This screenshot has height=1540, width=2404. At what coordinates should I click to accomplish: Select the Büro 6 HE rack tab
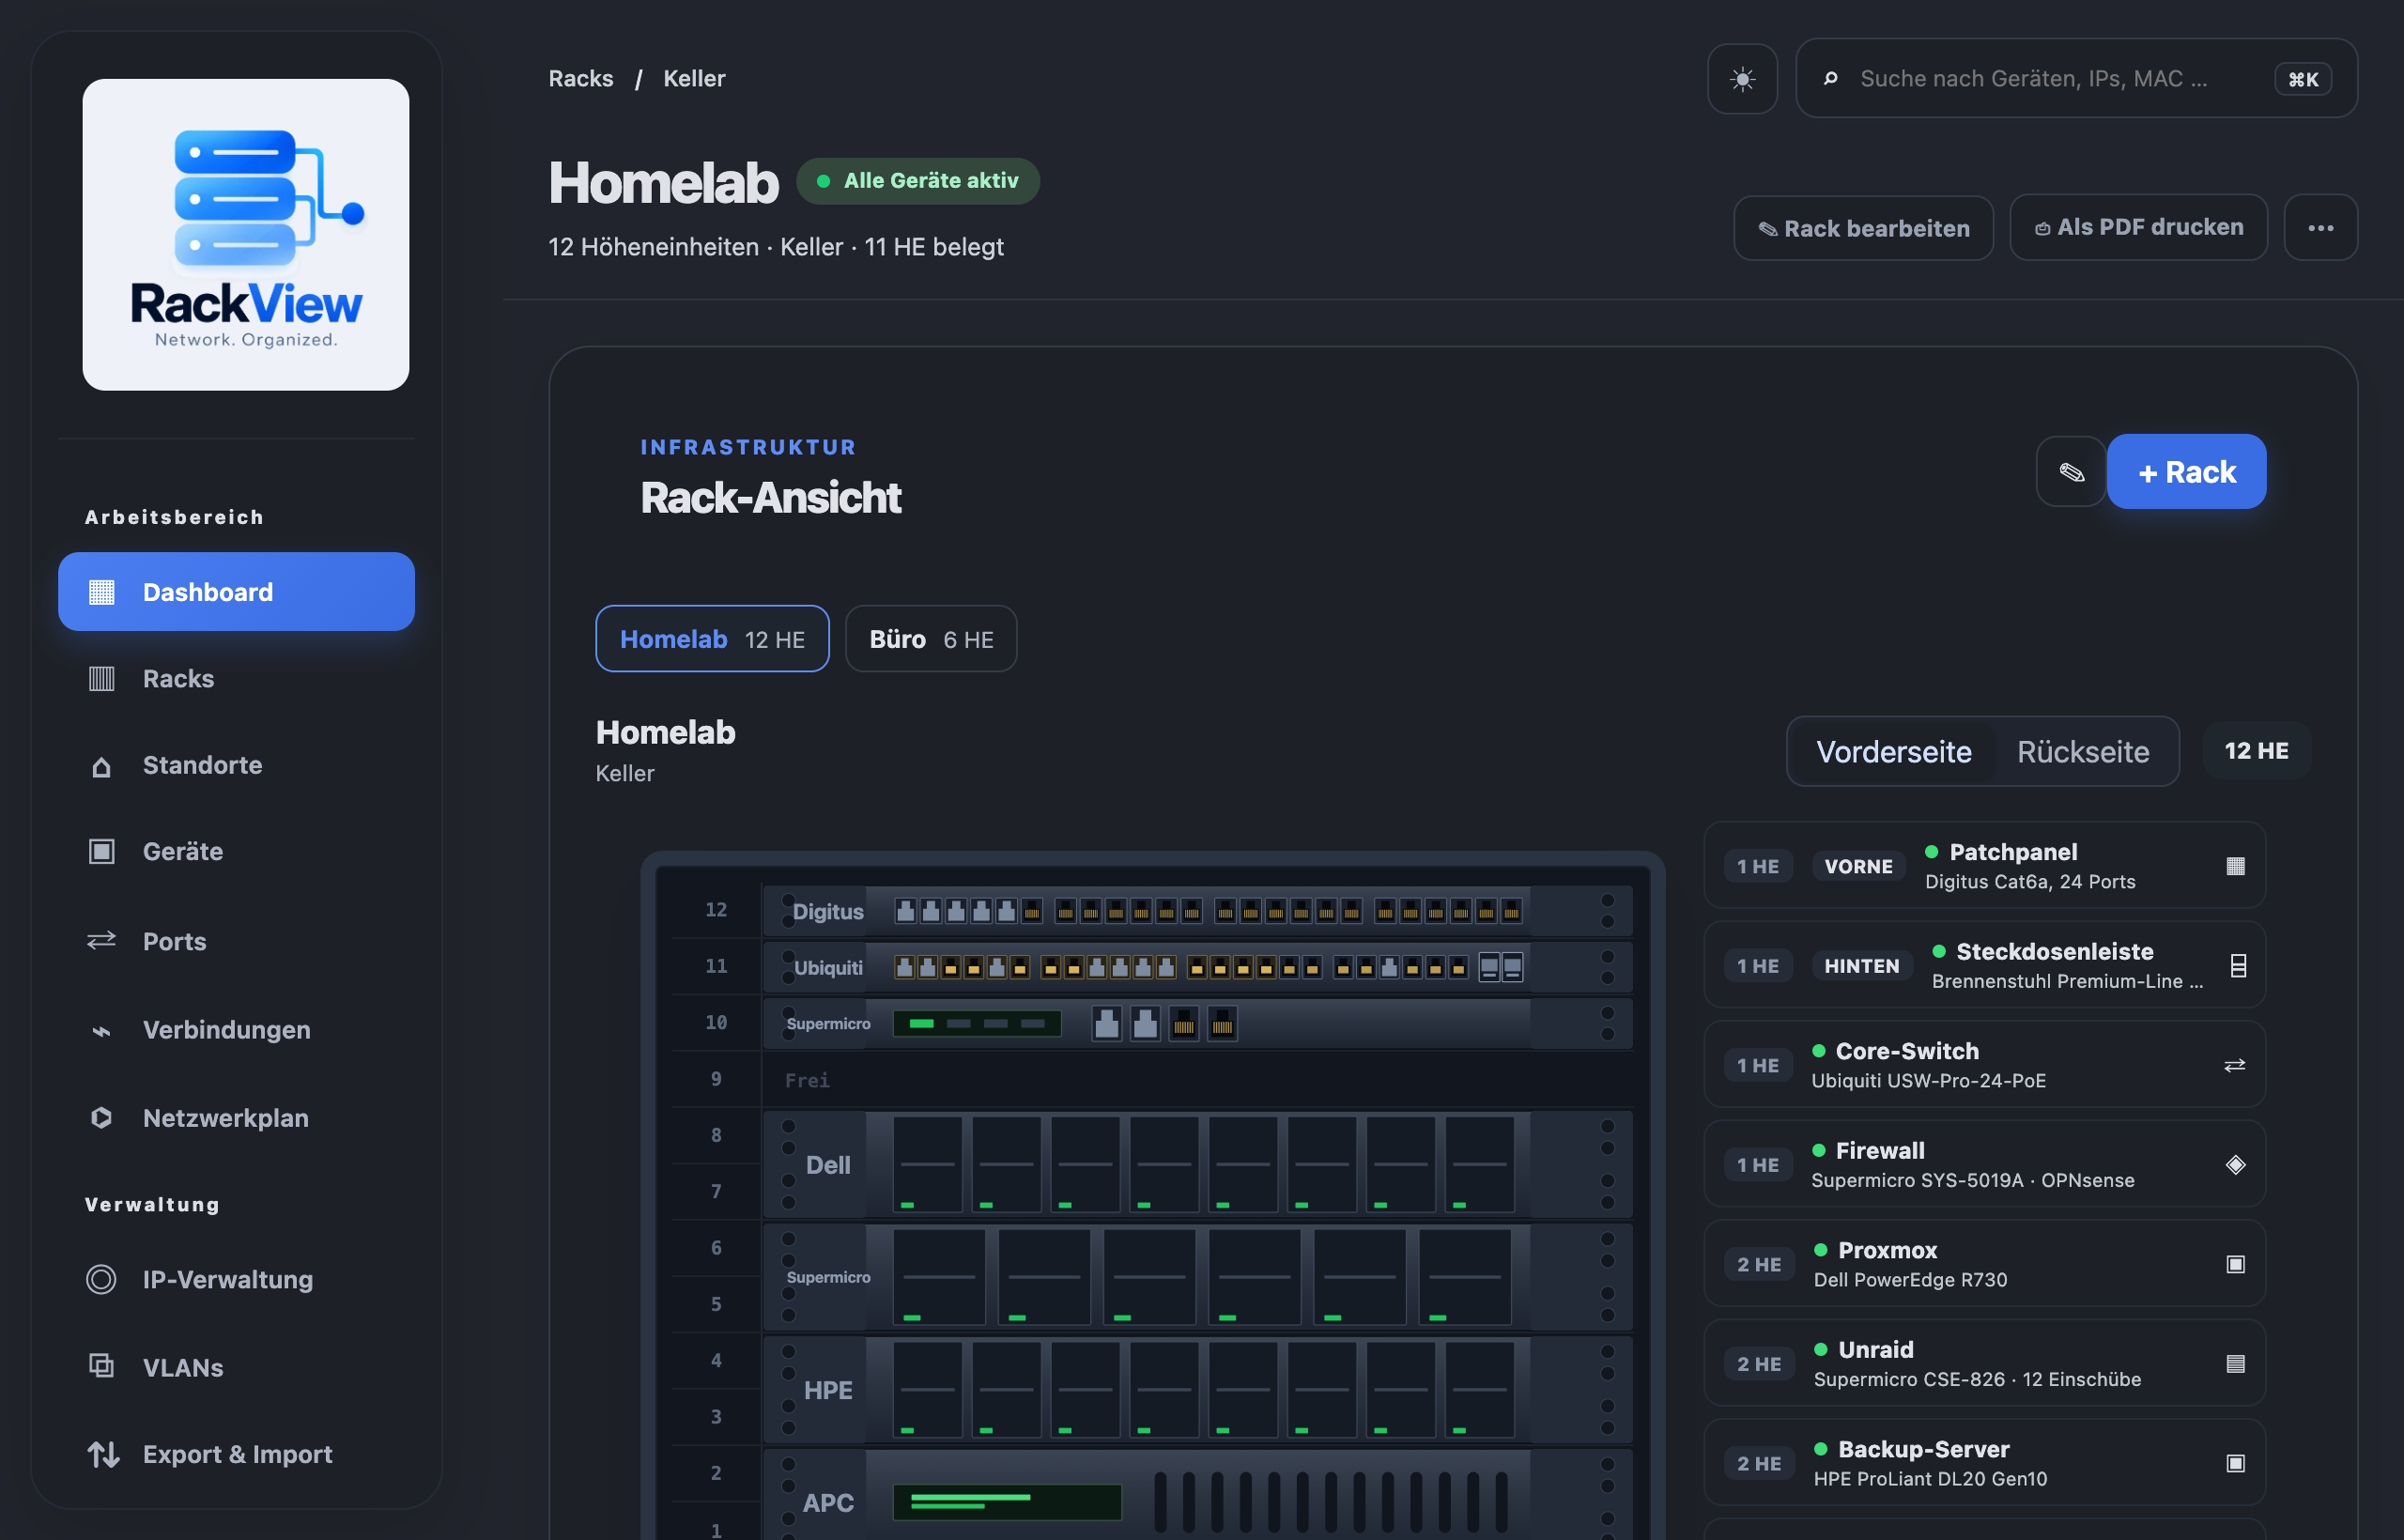pos(931,639)
